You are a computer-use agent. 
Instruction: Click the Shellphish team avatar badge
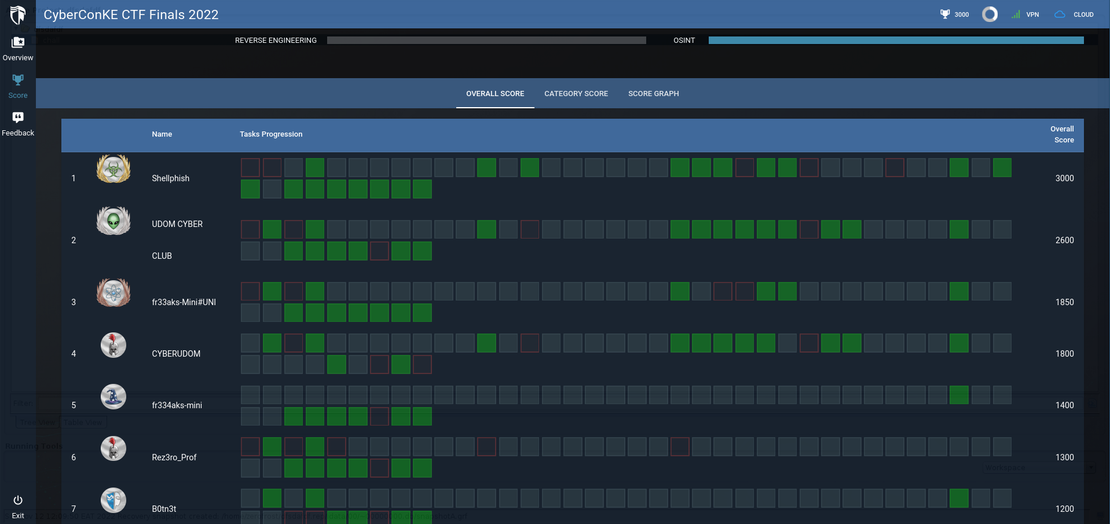(113, 169)
